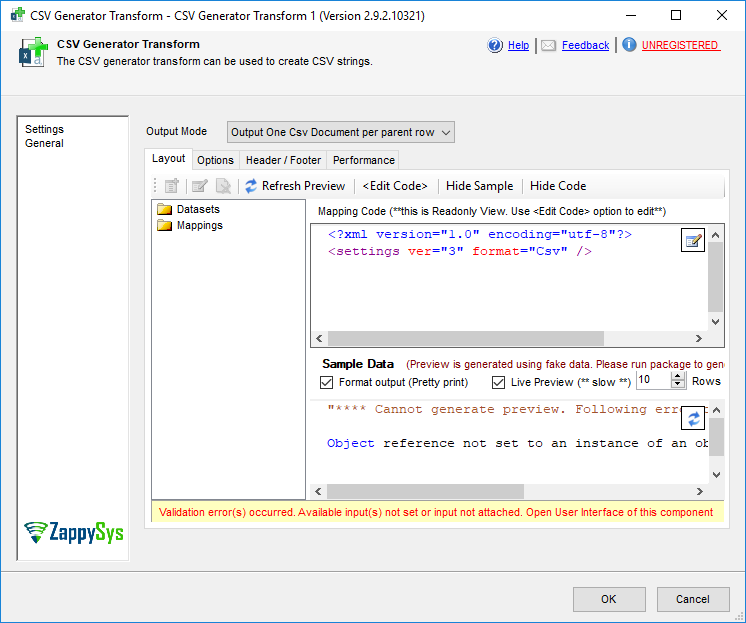Select Settings in the left panel
Screen dimensions: 746x623
44,129
